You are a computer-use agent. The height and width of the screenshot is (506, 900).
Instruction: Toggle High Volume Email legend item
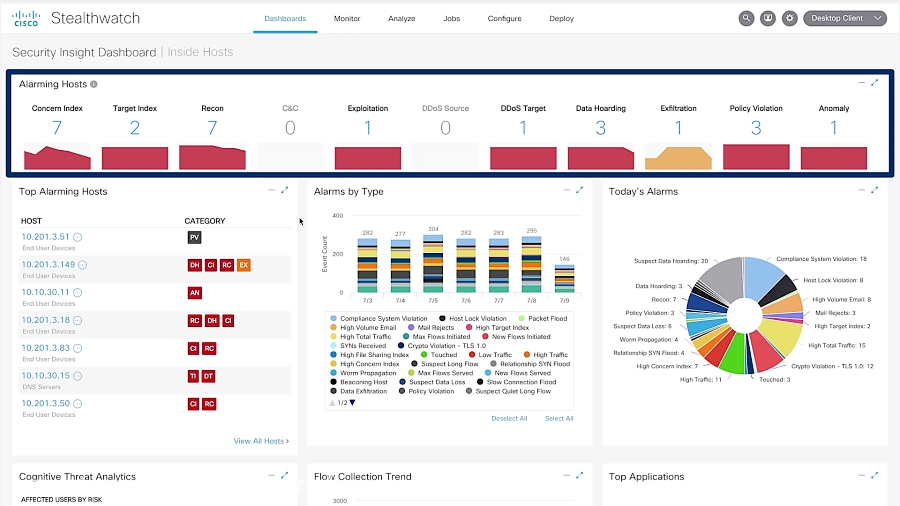pos(363,328)
